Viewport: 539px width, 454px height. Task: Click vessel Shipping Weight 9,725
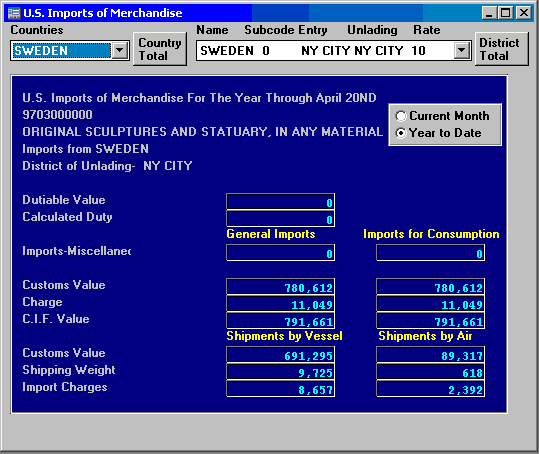[x=280, y=372]
